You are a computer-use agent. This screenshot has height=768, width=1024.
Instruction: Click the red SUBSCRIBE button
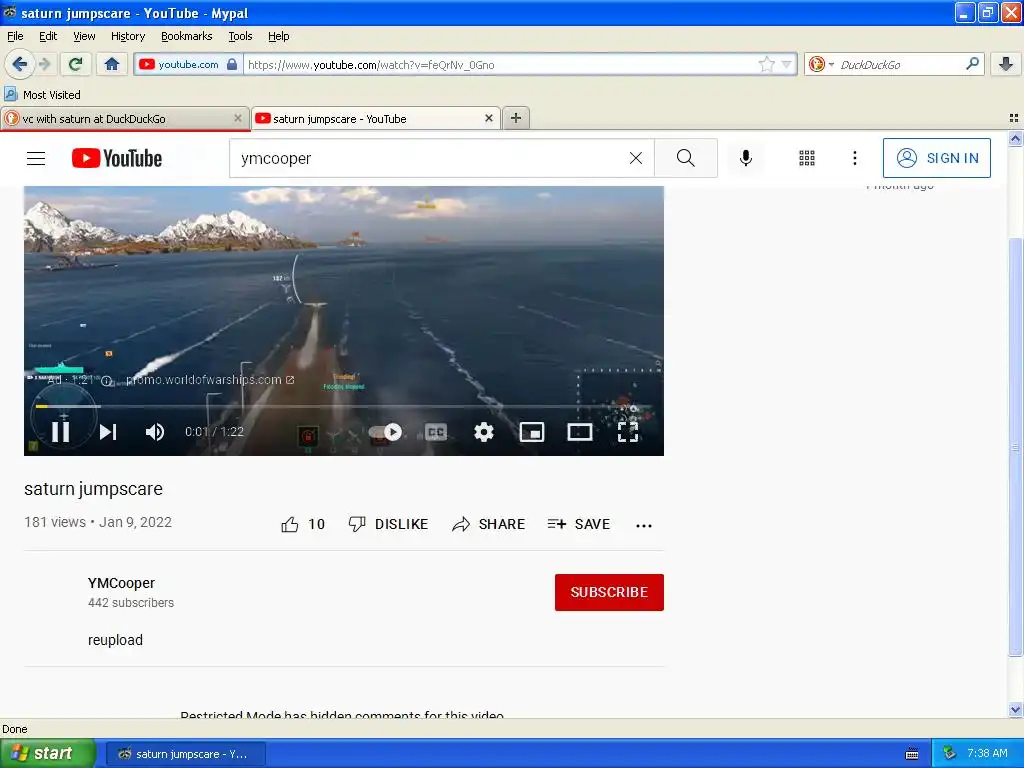tap(609, 592)
